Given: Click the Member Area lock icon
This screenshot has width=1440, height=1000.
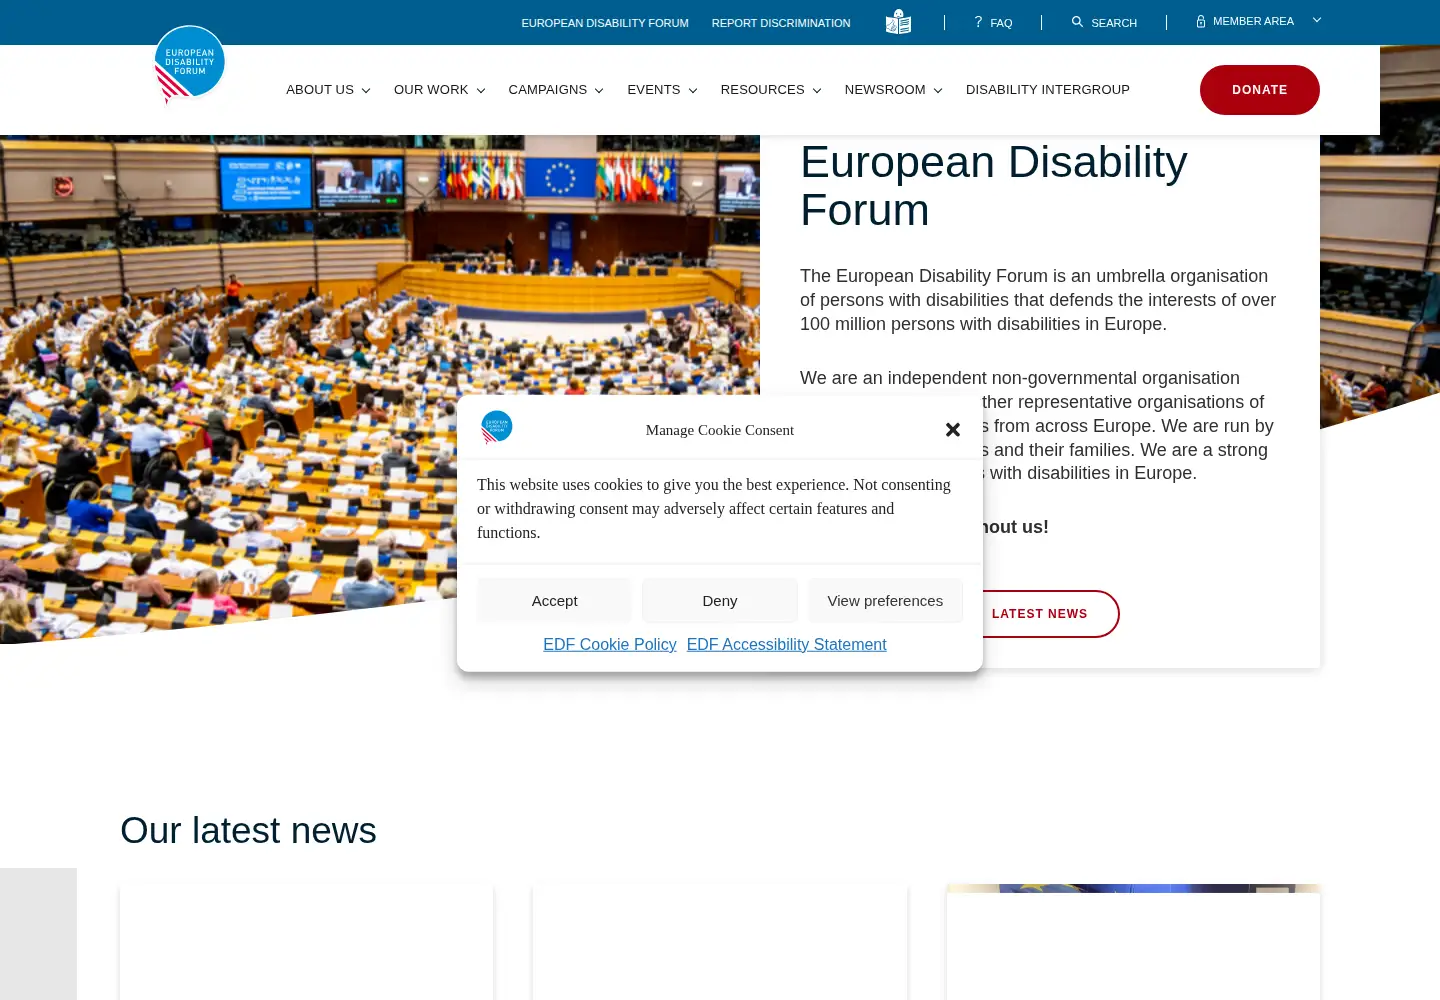Looking at the screenshot, I should 1201,21.
